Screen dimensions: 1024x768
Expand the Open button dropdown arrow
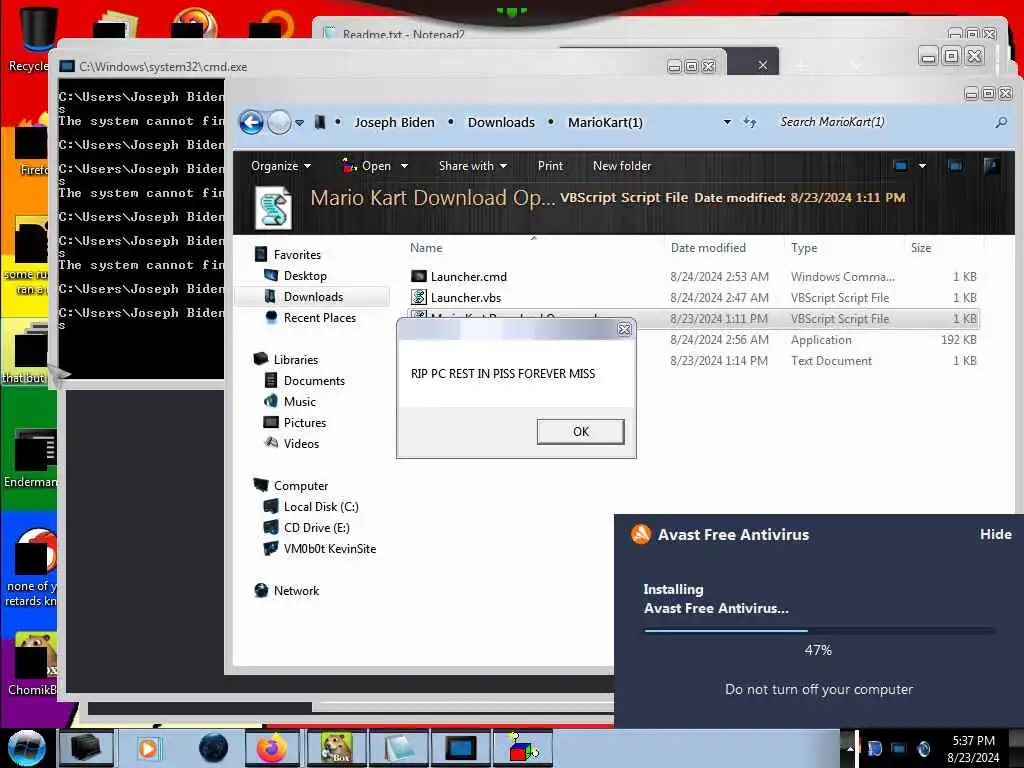[x=404, y=166]
